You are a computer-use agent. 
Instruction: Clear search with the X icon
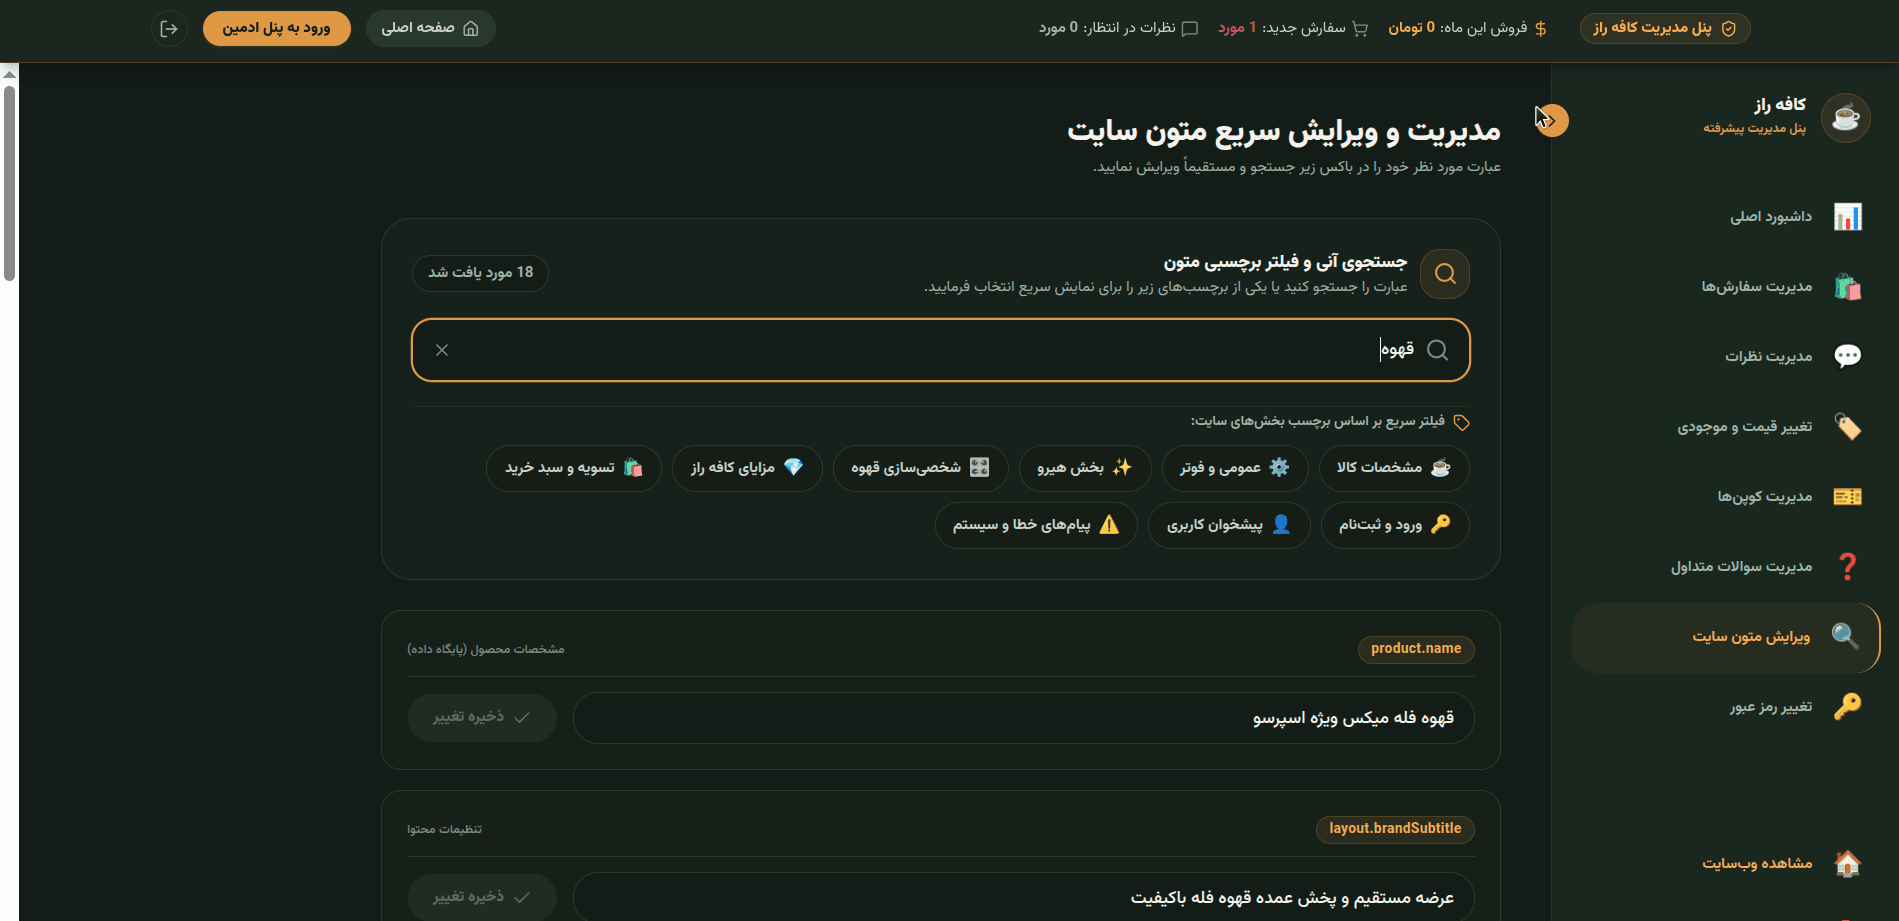coord(442,350)
